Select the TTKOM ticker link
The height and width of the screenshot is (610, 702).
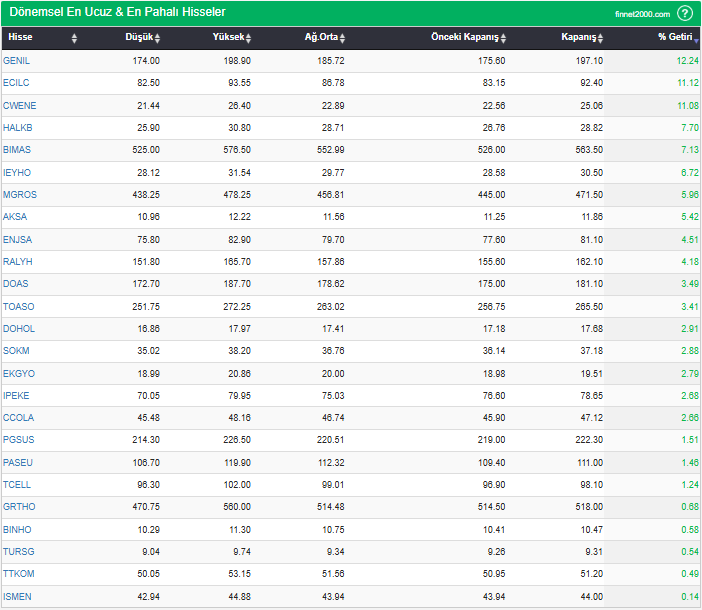pos(18,573)
